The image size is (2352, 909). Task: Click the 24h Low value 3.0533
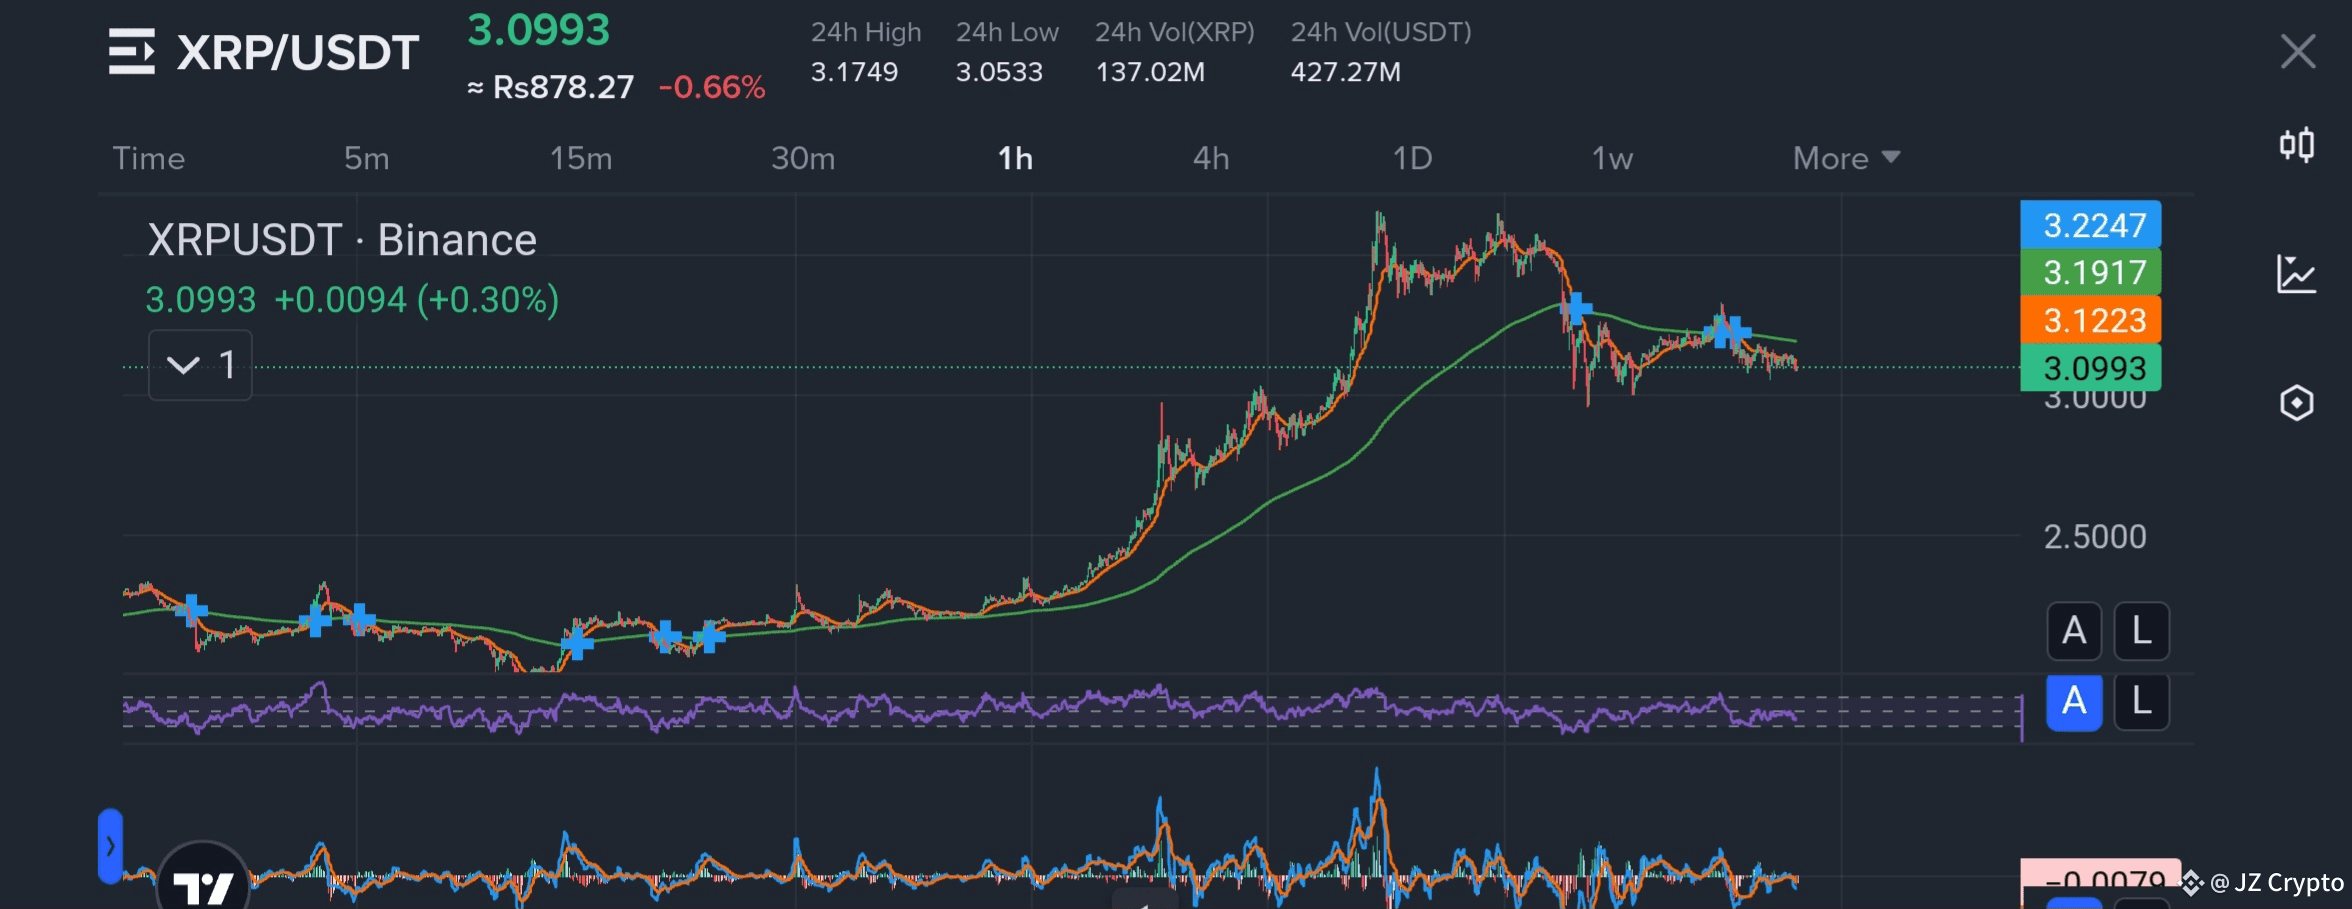[x=999, y=72]
